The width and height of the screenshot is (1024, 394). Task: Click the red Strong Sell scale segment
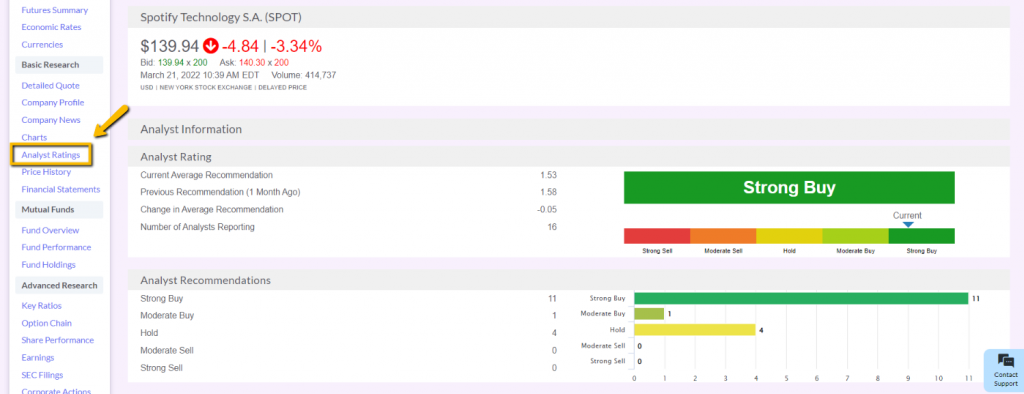coord(657,236)
